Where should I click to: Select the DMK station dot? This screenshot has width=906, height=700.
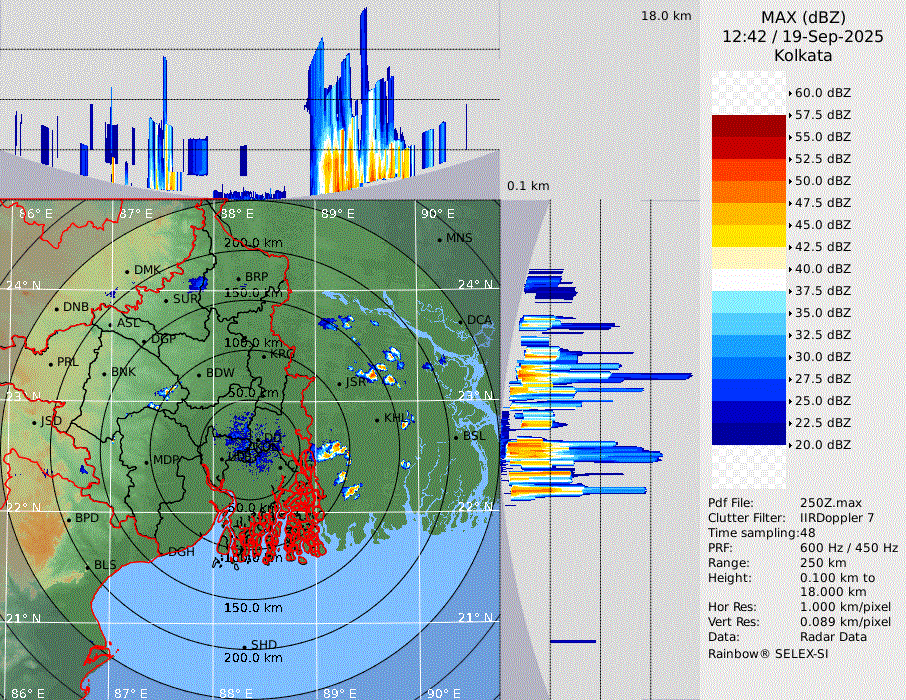[x=128, y=271]
